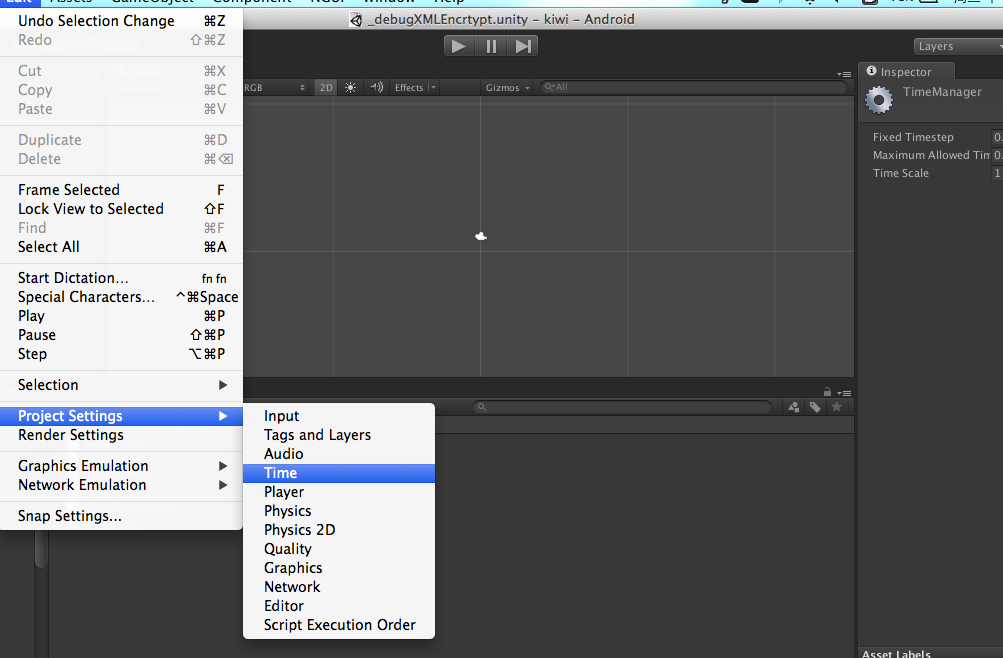This screenshot has width=1003, height=658.
Task: Click the project panel search field
Action: point(622,407)
